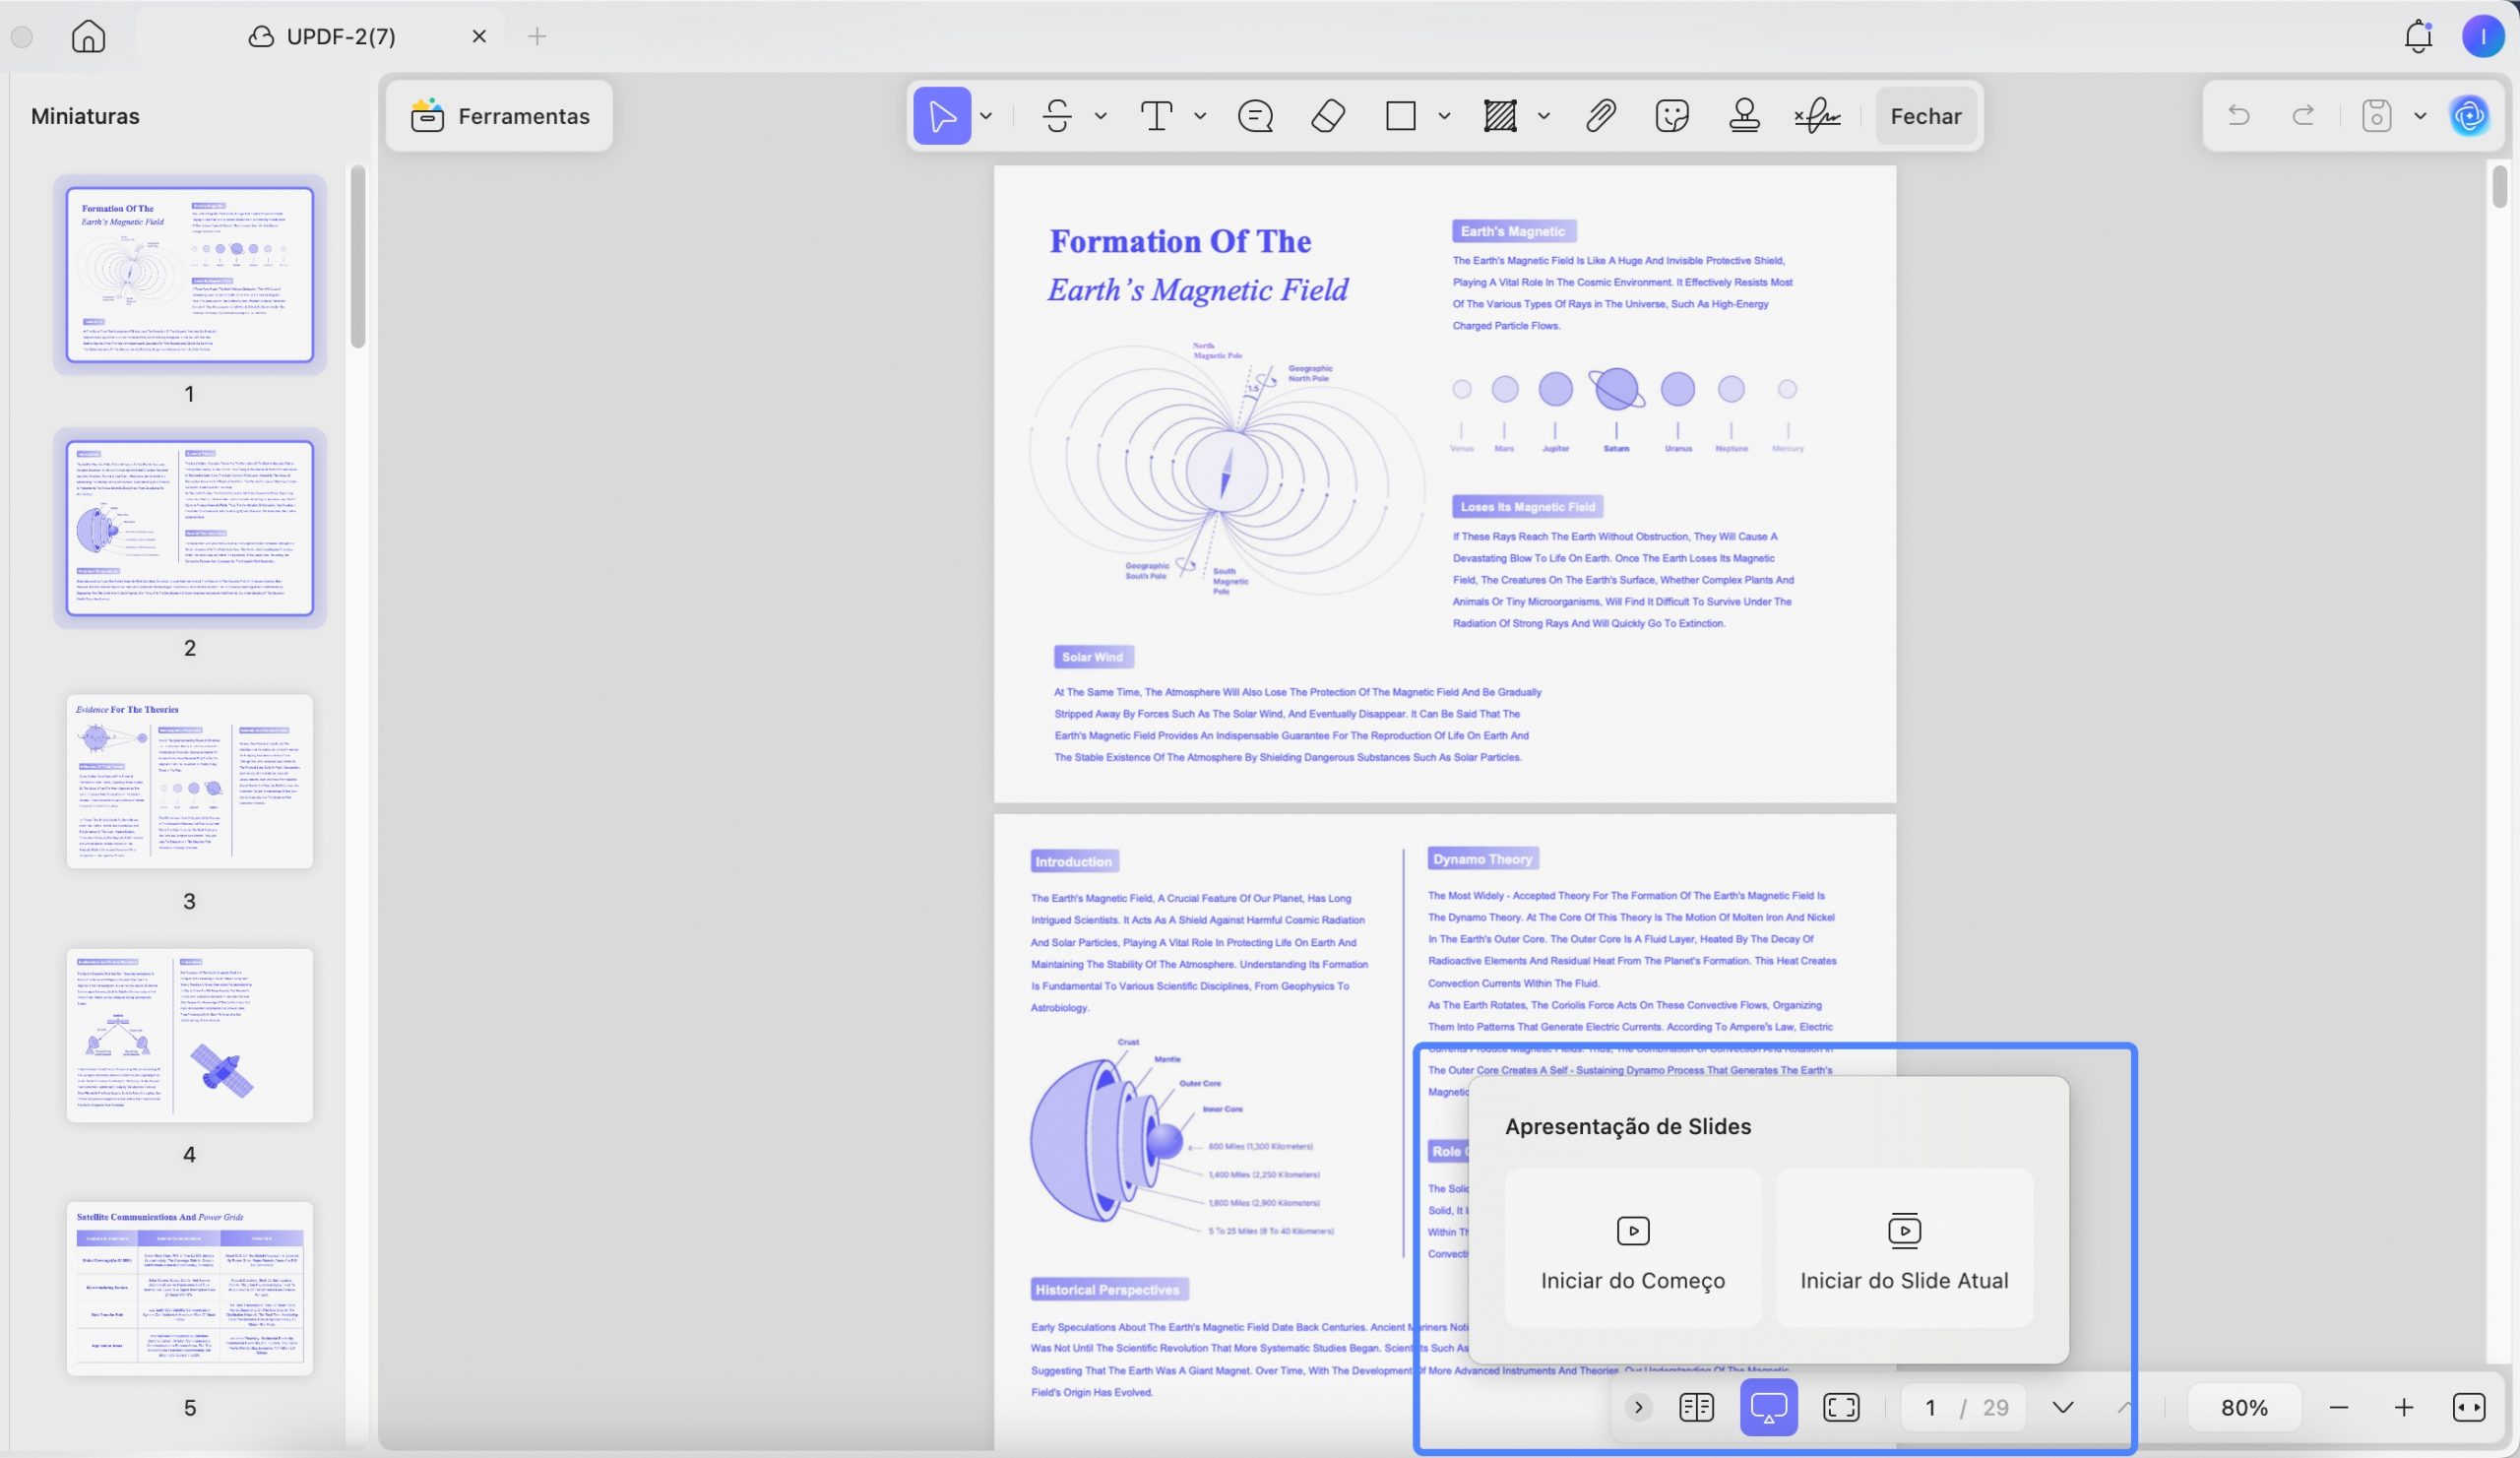Expand the selection tool dropdown arrow
Image resolution: width=2520 pixels, height=1458 pixels.
click(x=986, y=116)
